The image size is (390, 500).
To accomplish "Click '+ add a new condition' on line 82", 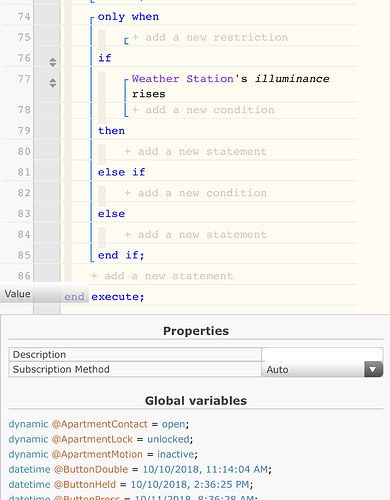I will point(196,193).
